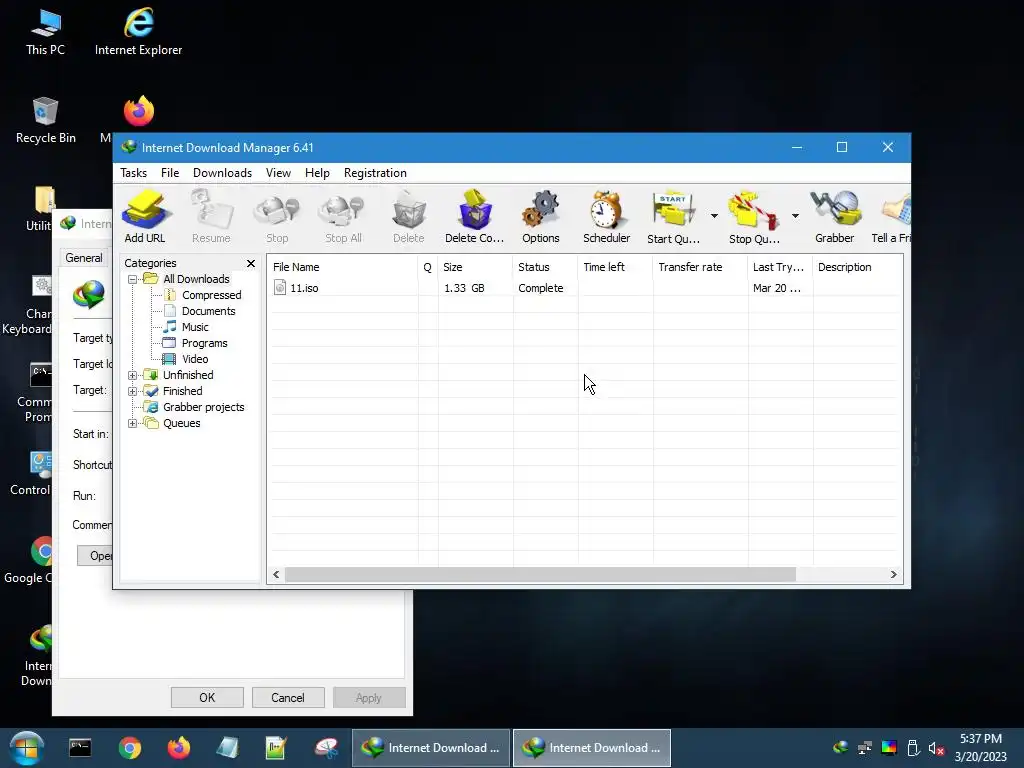Select the Music category
This screenshot has height=768, width=1024.
point(195,327)
